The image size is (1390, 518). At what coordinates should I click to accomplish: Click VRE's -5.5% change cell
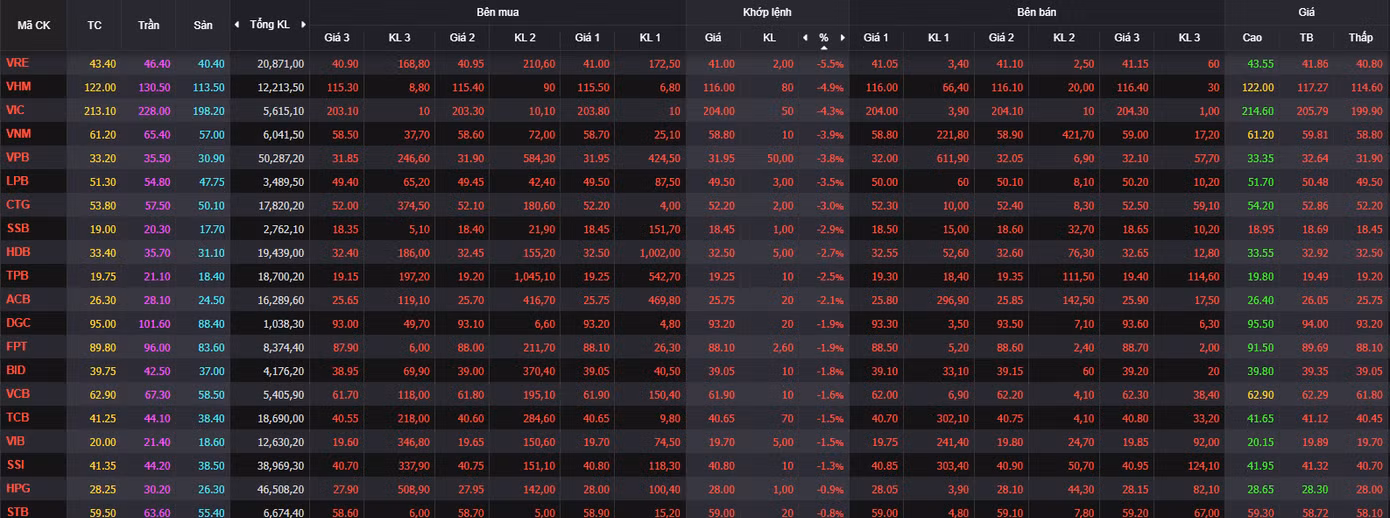coord(830,63)
